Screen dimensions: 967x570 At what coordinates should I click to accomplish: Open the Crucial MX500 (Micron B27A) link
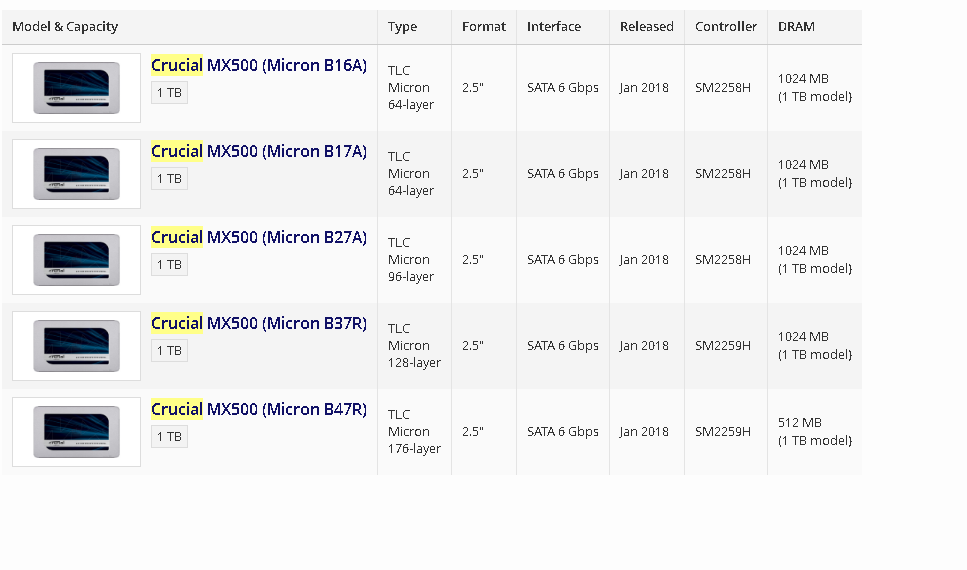(259, 238)
